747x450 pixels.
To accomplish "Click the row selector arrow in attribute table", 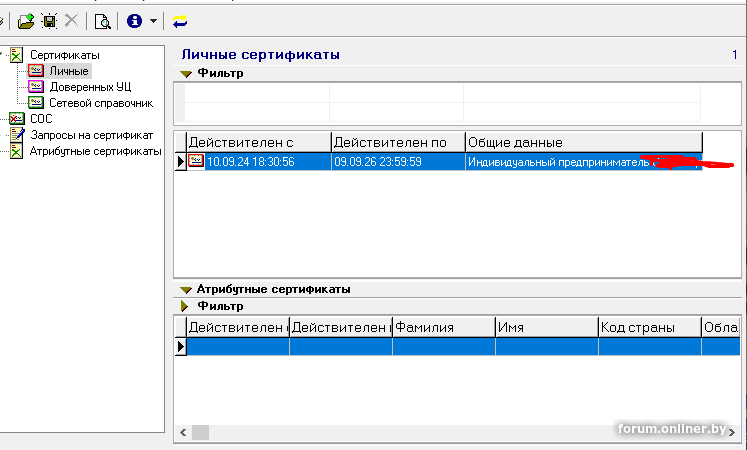I will (181, 346).
